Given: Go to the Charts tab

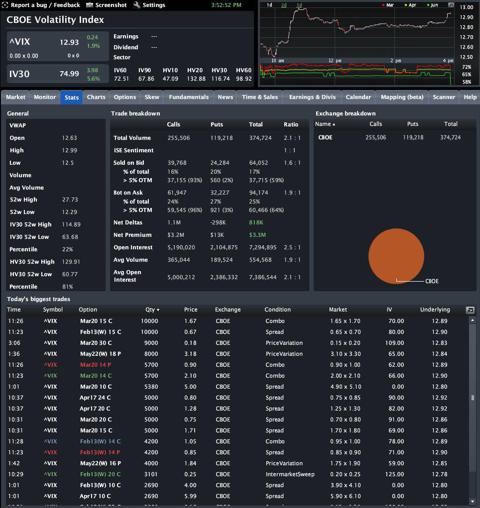Looking at the screenshot, I should [x=96, y=97].
